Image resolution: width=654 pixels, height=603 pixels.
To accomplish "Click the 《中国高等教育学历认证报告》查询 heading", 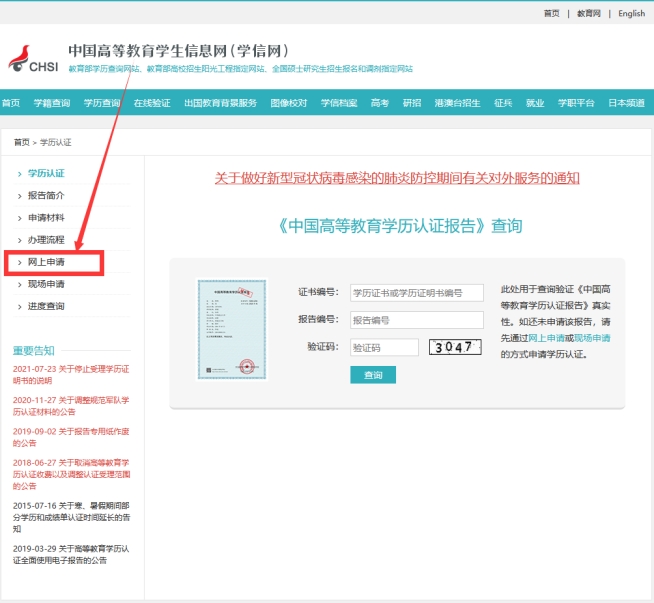I will click(400, 226).
